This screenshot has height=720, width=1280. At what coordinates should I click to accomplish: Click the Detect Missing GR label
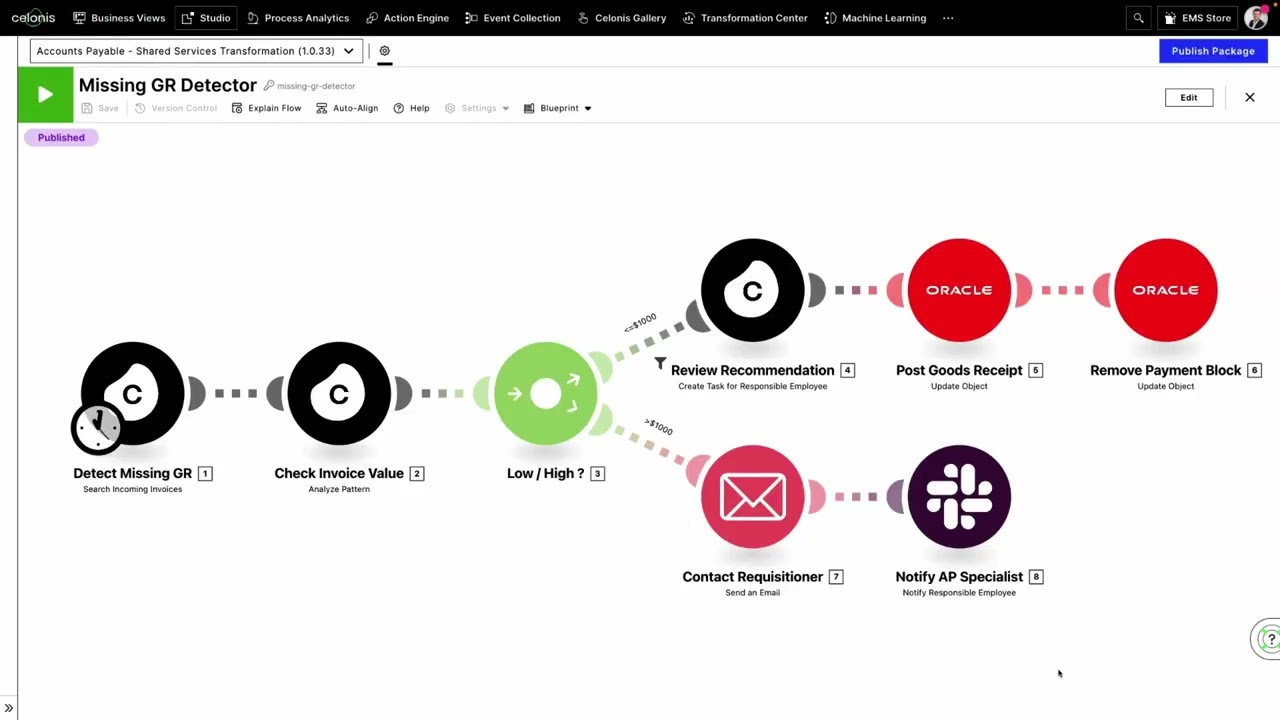click(132, 473)
